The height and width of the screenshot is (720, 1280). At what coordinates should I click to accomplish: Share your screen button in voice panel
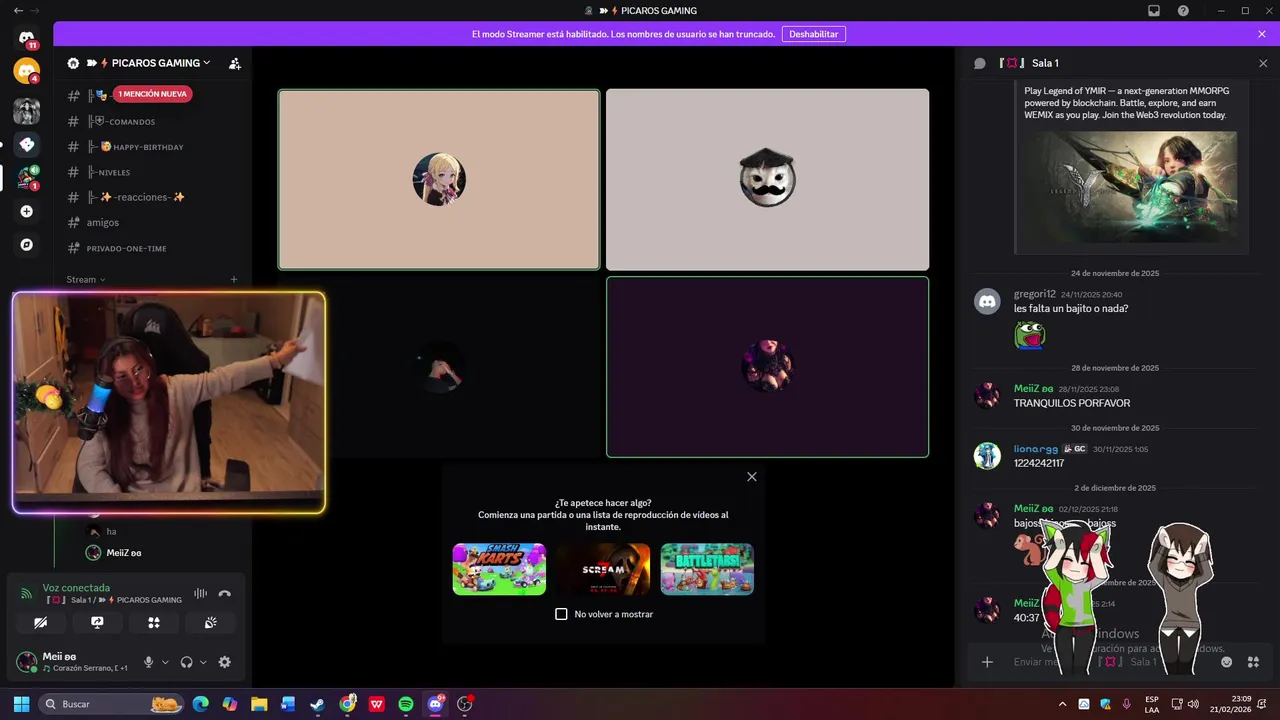[97, 622]
